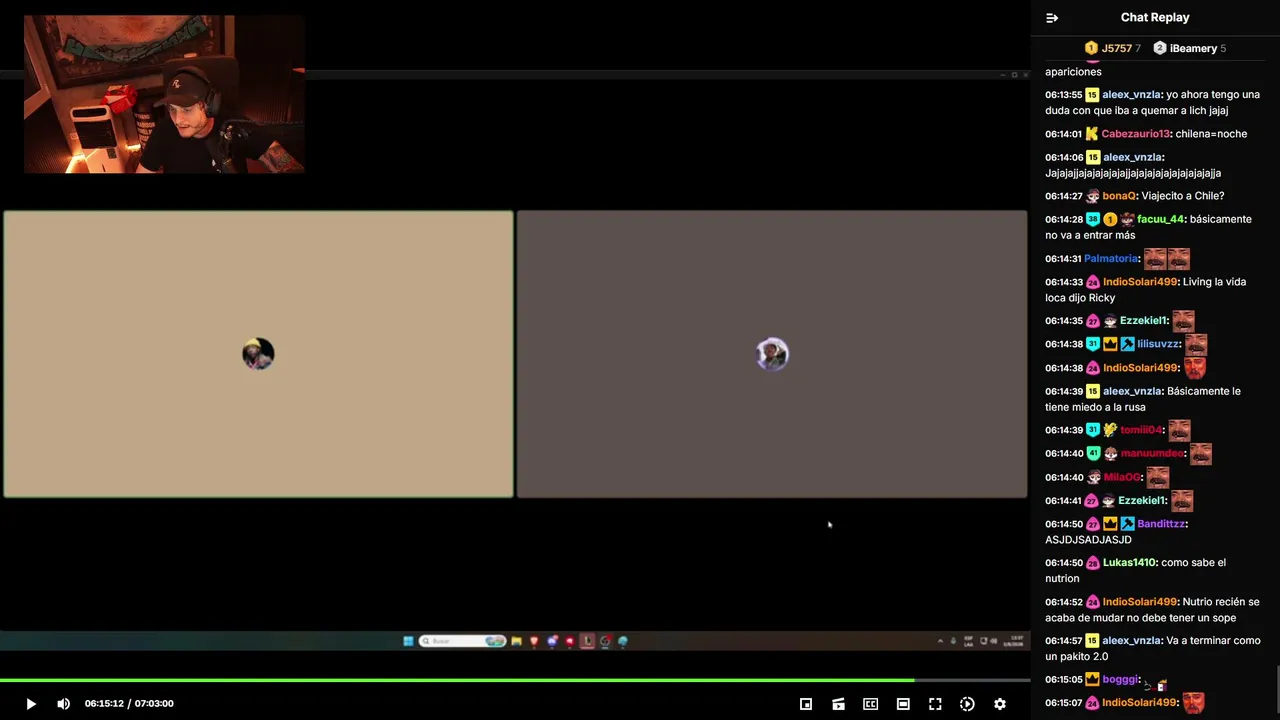
Task: Open File Explorer from the taskbar
Action: tap(516, 641)
